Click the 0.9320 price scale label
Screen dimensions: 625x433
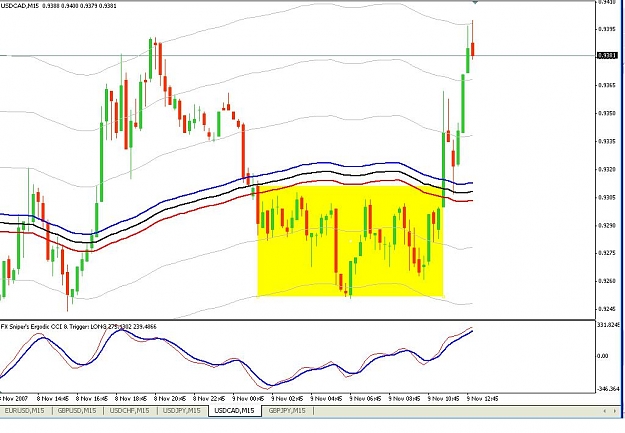click(607, 169)
